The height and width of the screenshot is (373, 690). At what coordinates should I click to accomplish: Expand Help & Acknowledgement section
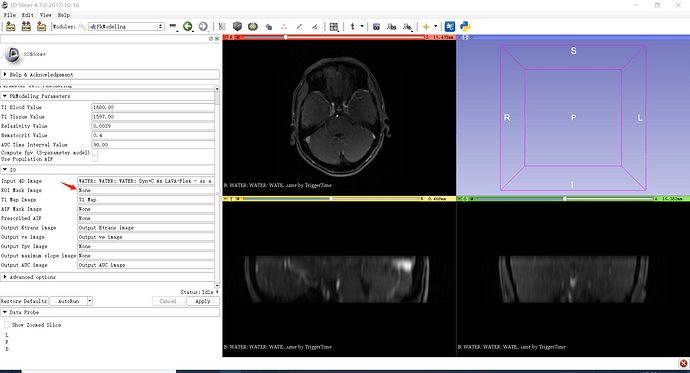(x=110, y=75)
